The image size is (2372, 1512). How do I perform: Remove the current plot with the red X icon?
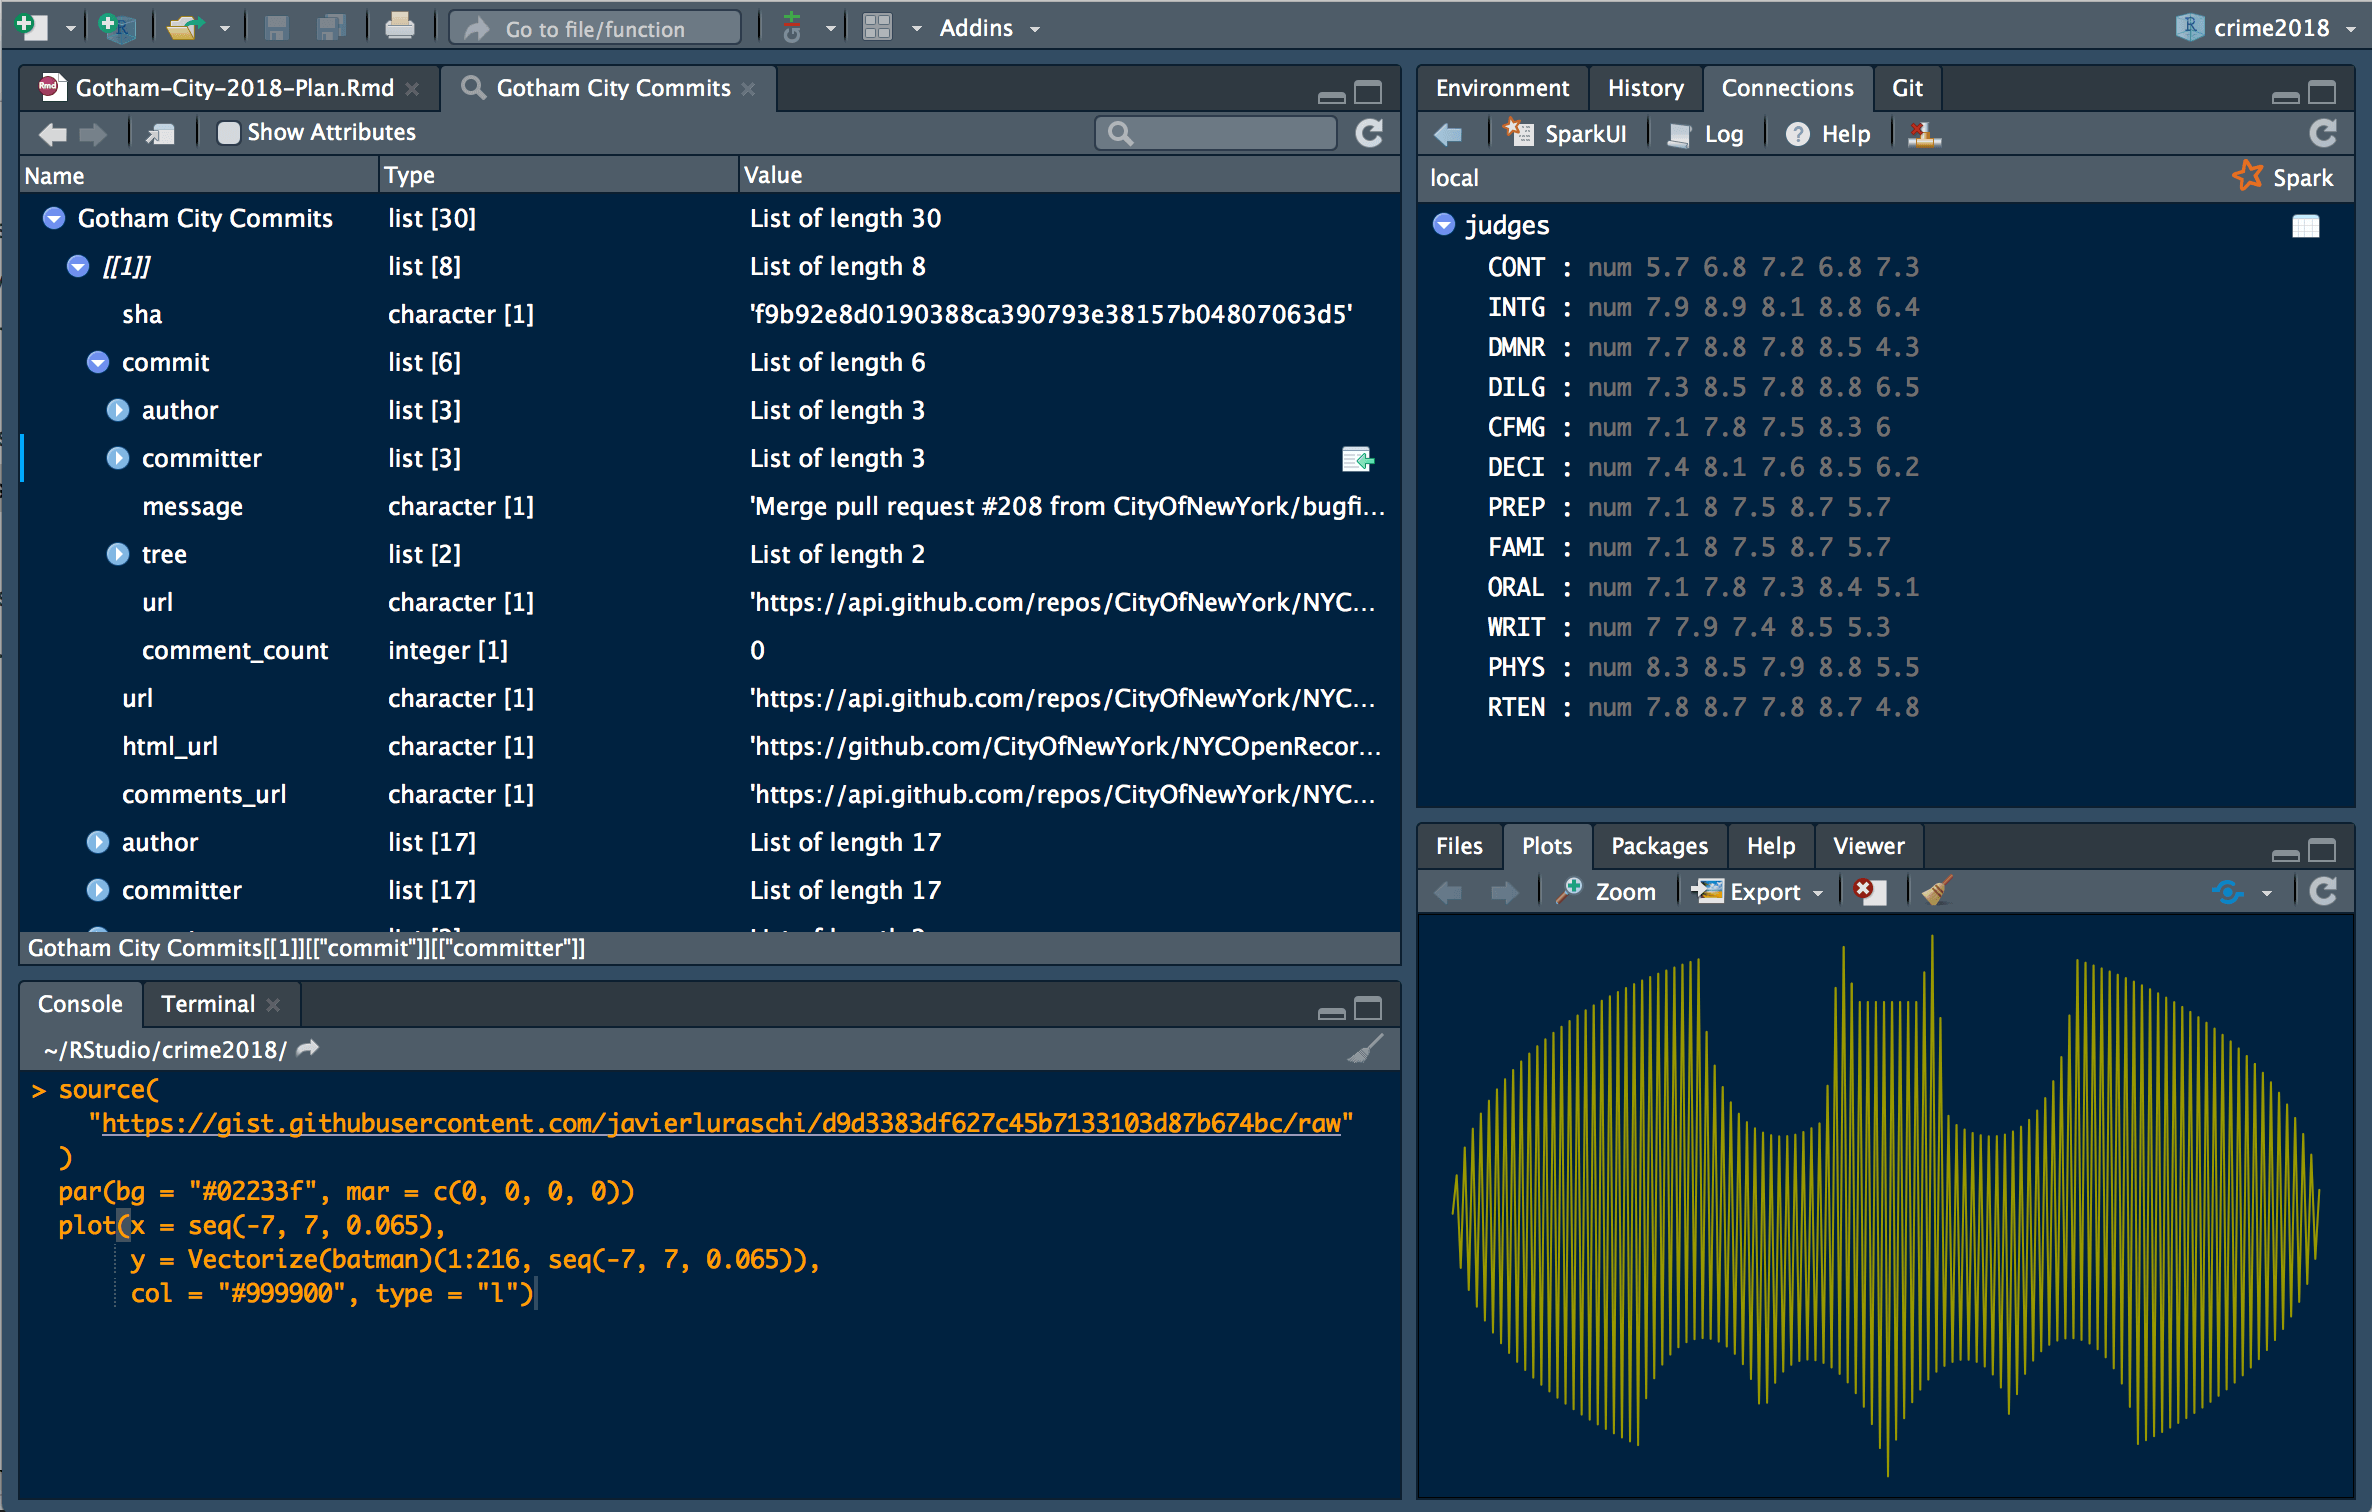1868,890
